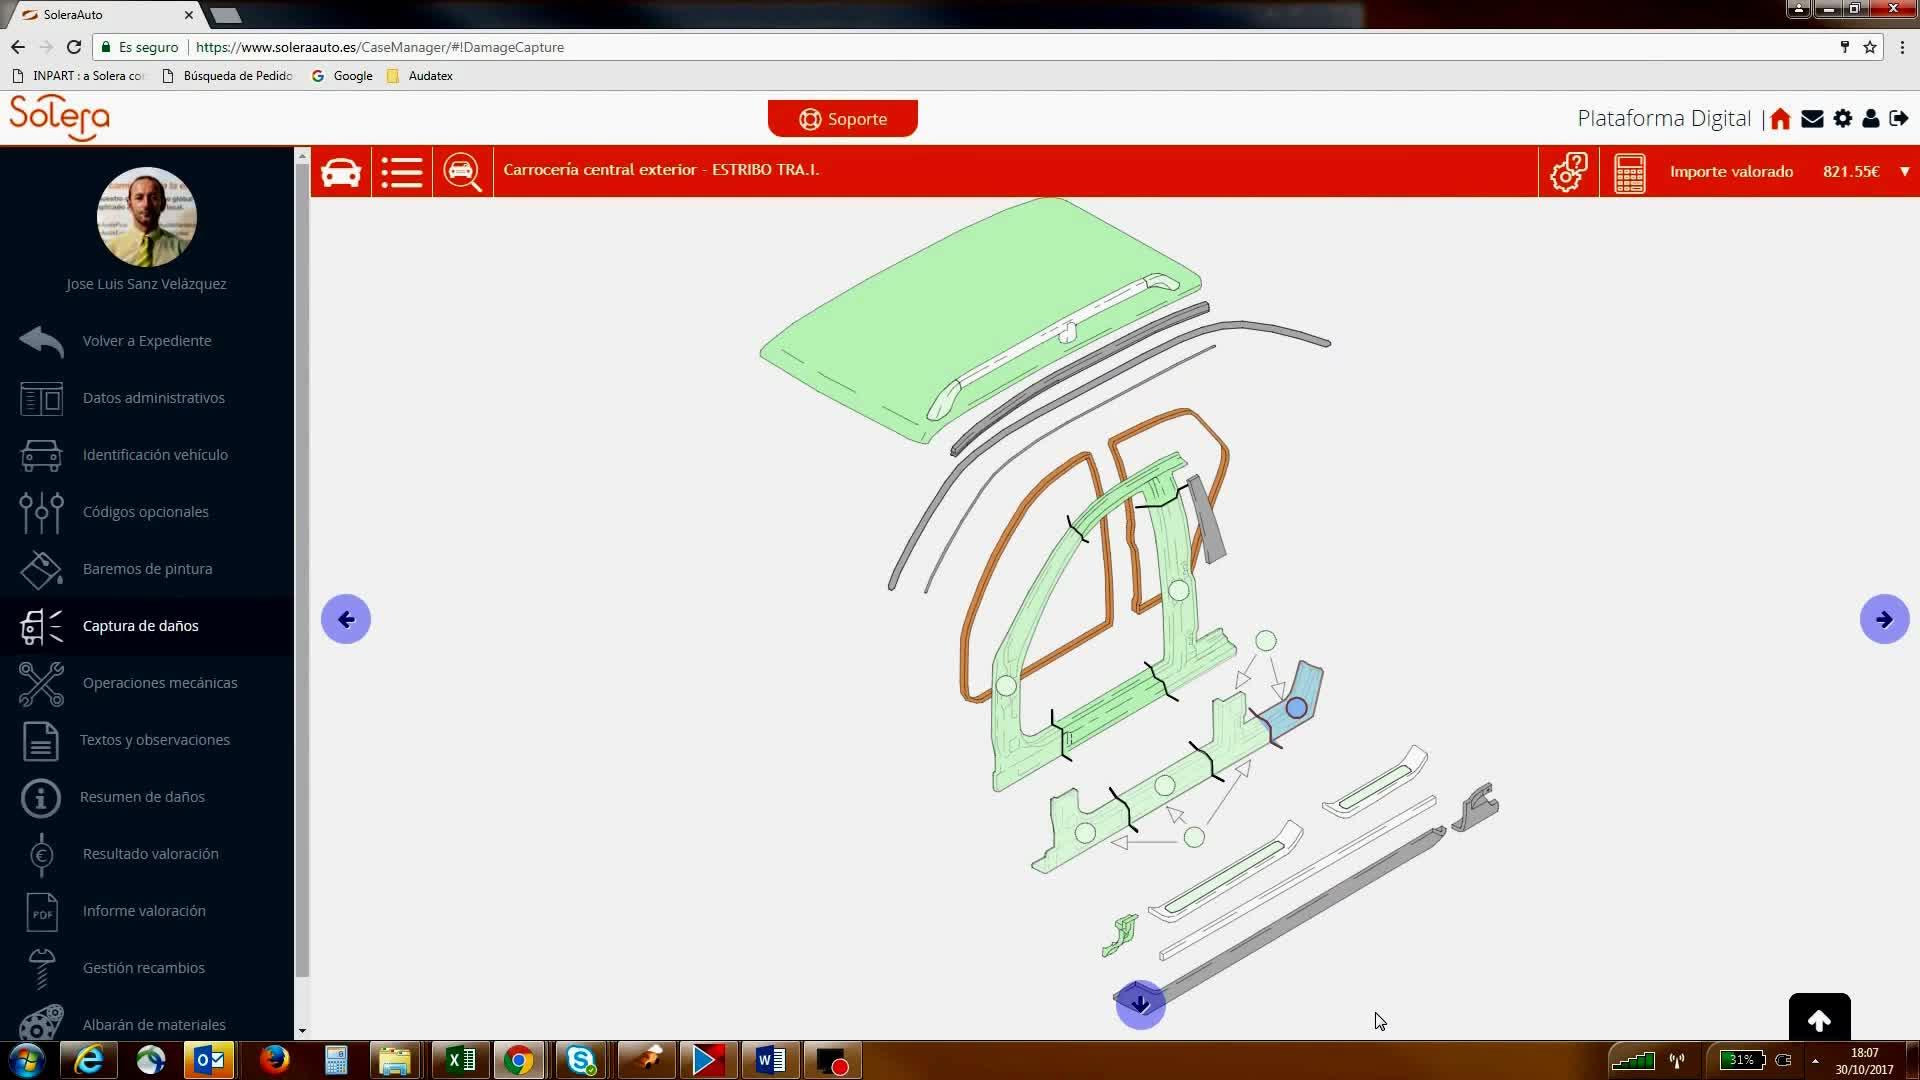The height and width of the screenshot is (1080, 1920).
Task: Click the calculator icon beside Importe valorado
Action: click(x=1629, y=172)
